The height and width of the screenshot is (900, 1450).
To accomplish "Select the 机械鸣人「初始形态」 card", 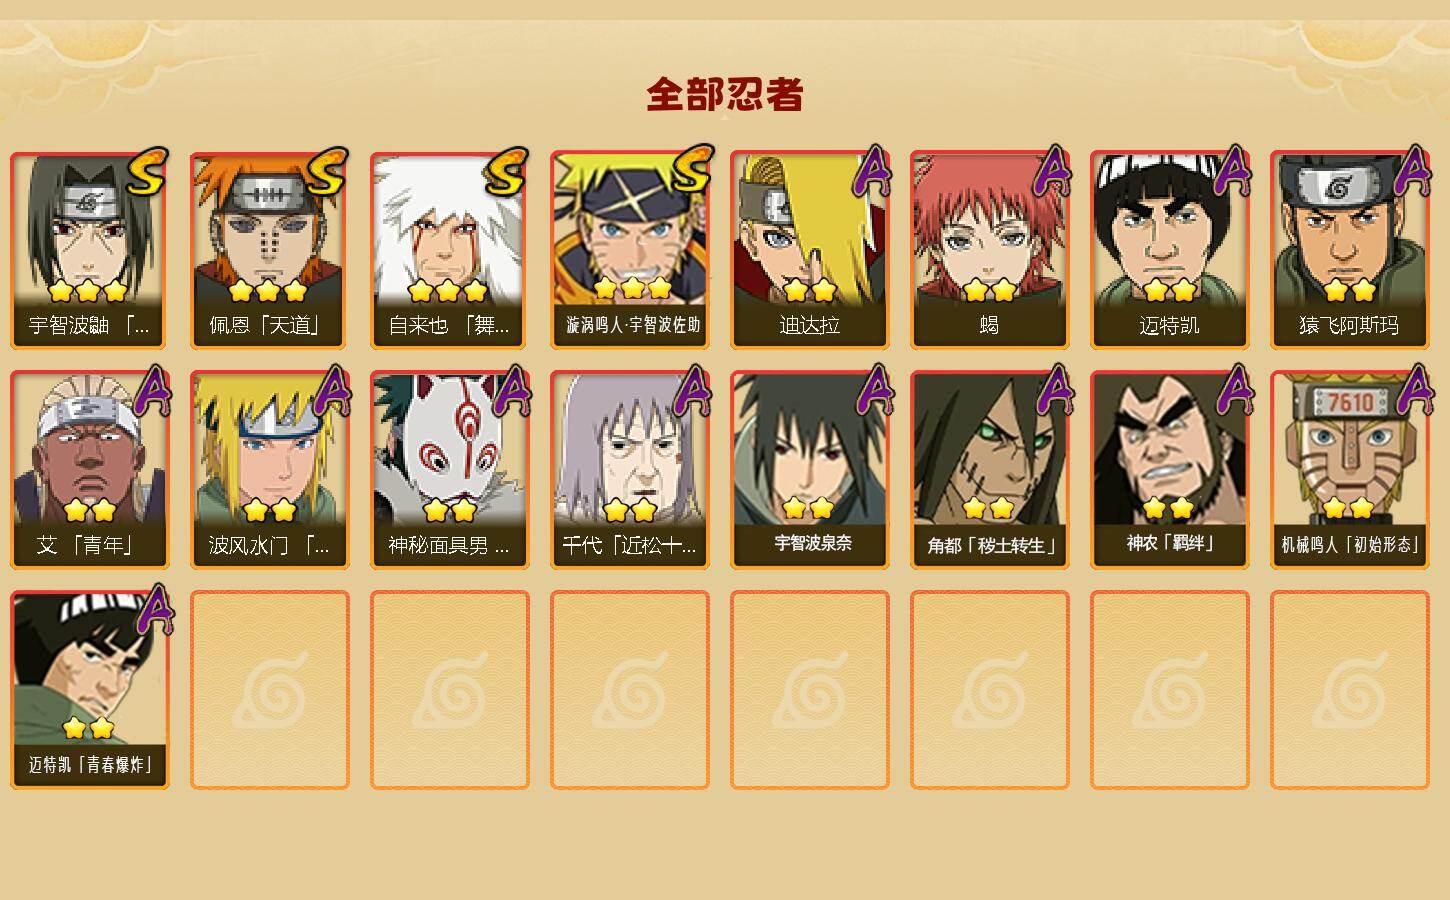I will tap(1349, 470).
